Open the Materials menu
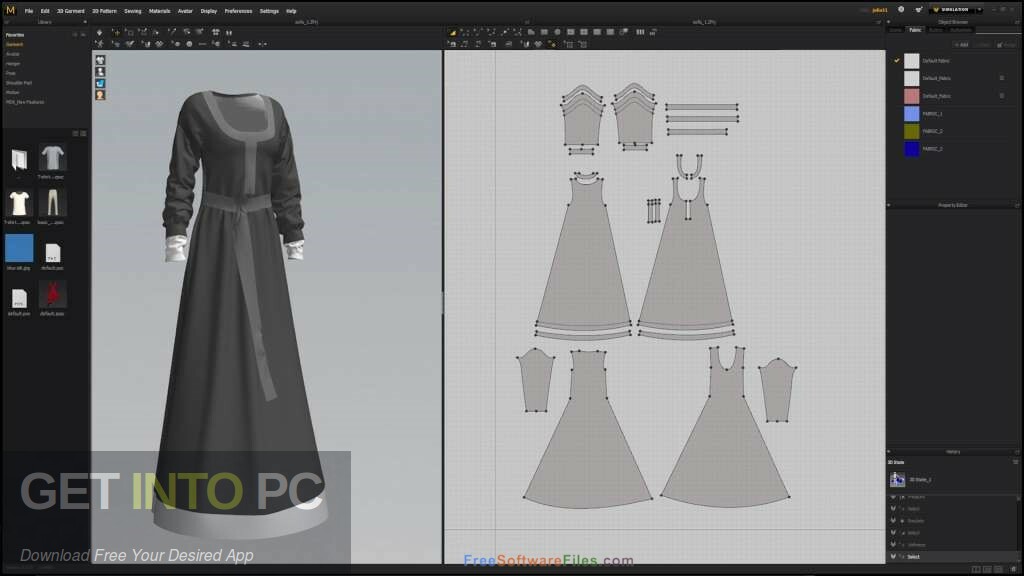Viewport: 1024px width, 576px height. (159, 11)
